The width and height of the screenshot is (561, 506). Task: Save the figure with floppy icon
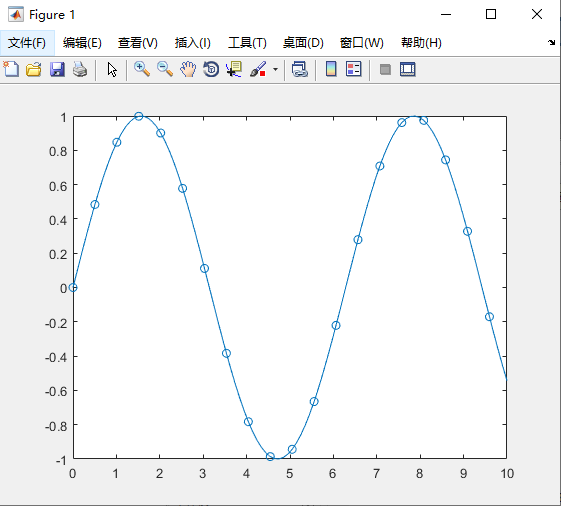pyautogui.click(x=57, y=69)
